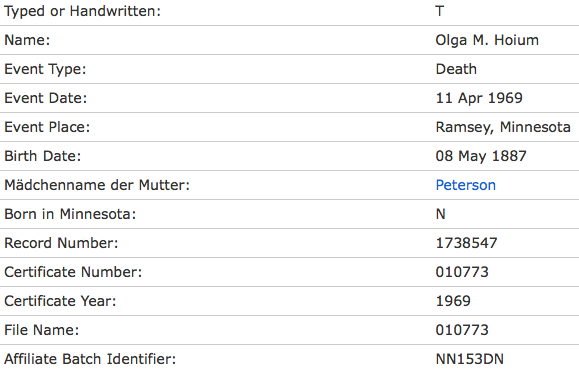The image size is (579, 370).
Task: Click the Event Place value Ramsey, Minnesota
Action: pyautogui.click(x=503, y=127)
